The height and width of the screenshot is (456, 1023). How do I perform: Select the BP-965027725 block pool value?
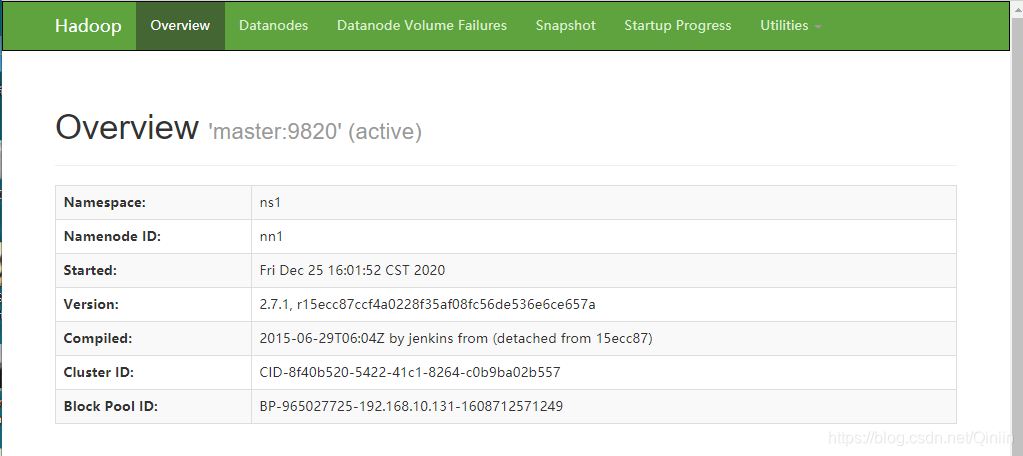point(411,406)
